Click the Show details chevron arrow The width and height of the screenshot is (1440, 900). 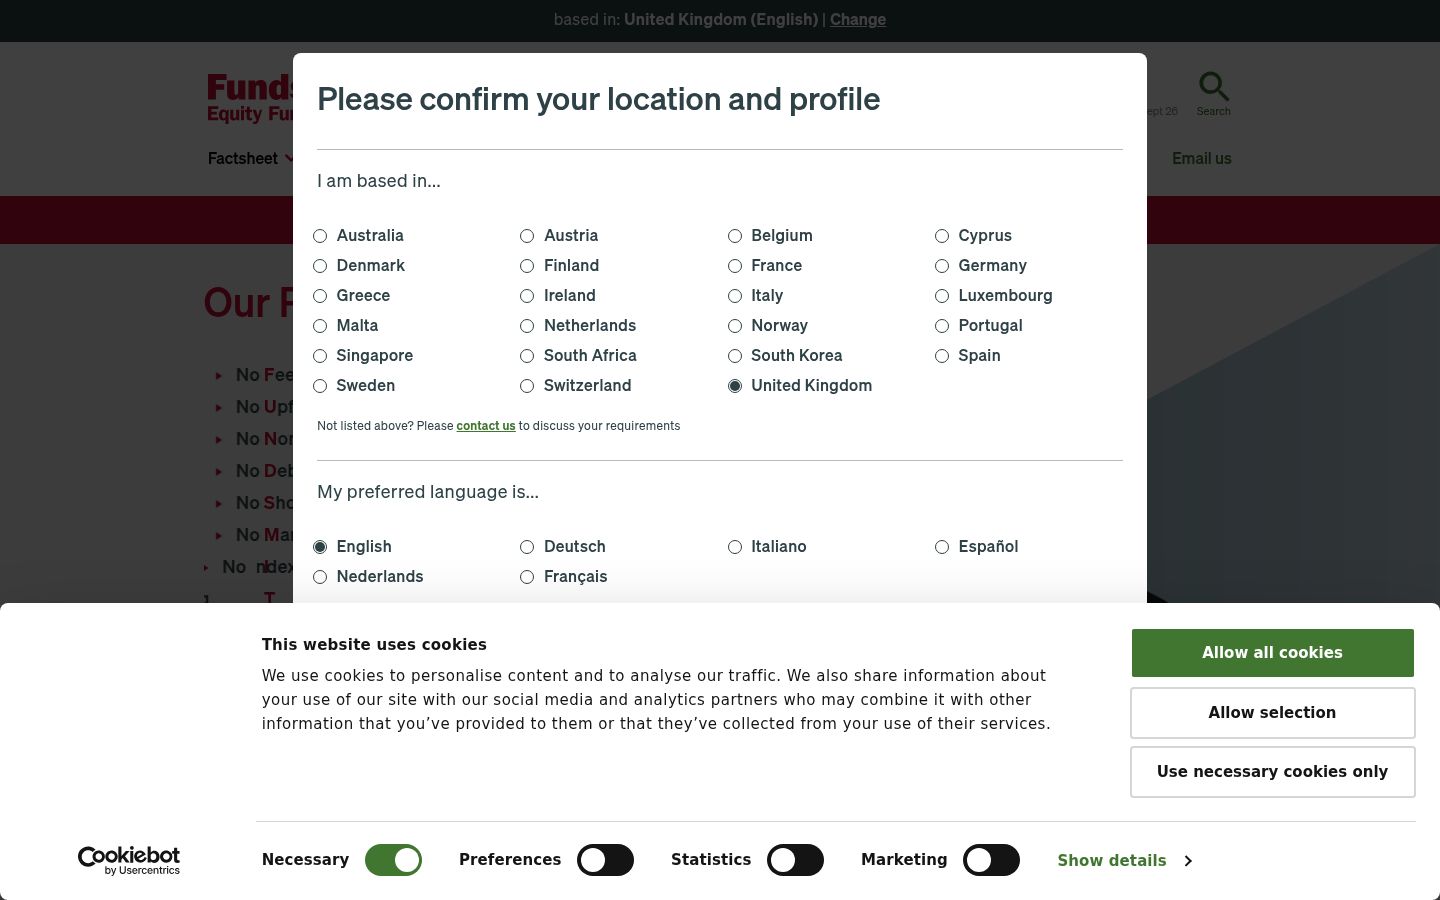1188,861
